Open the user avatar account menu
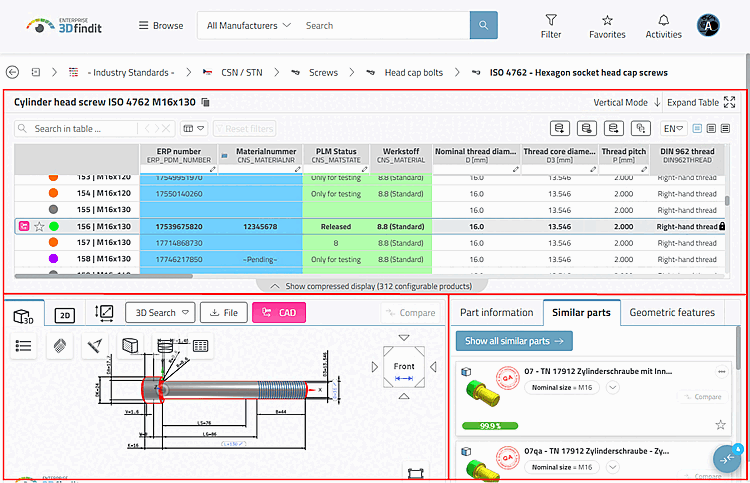The width and height of the screenshot is (750, 483). pyautogui.click(x=708, y=26)
